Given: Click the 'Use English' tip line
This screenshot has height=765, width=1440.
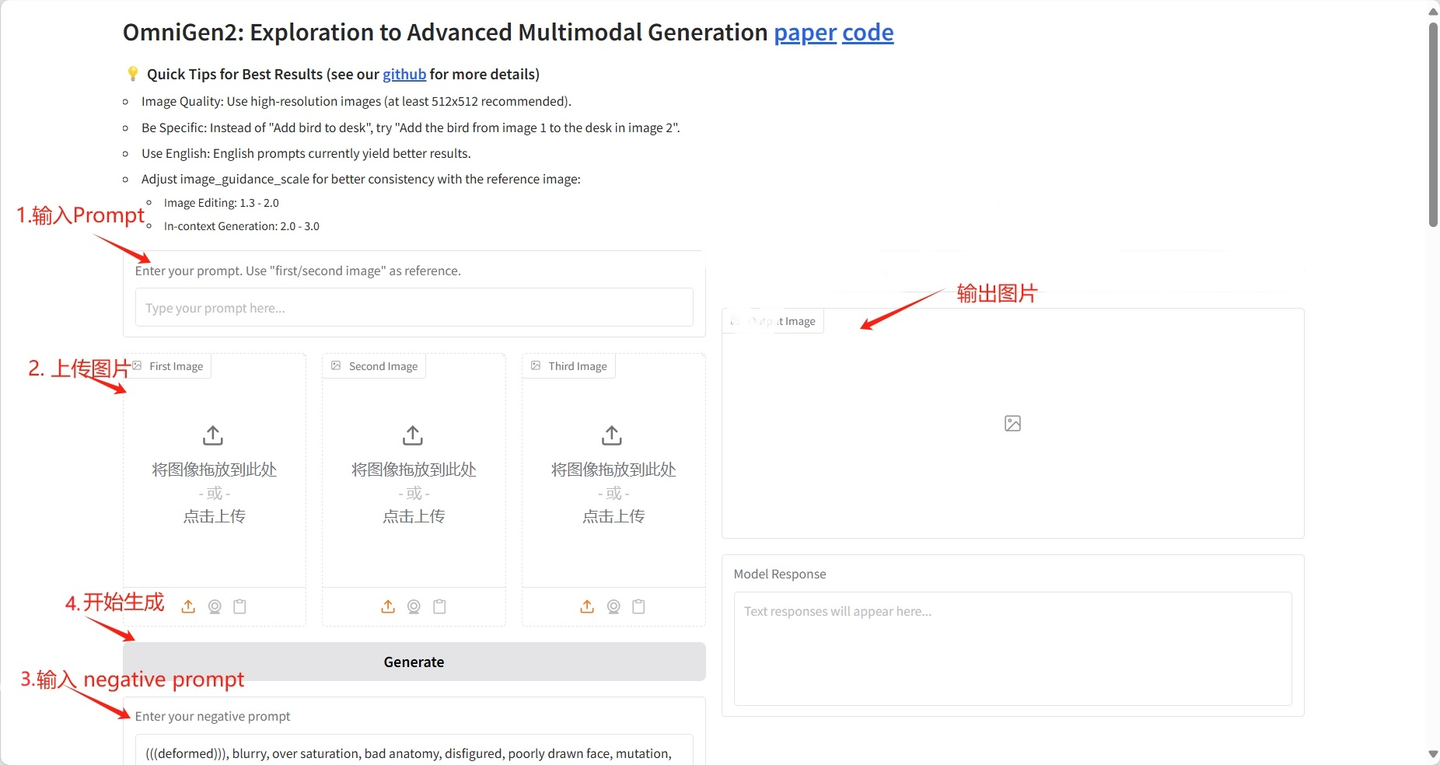Looking at the screenshot, I should point(306,153).
